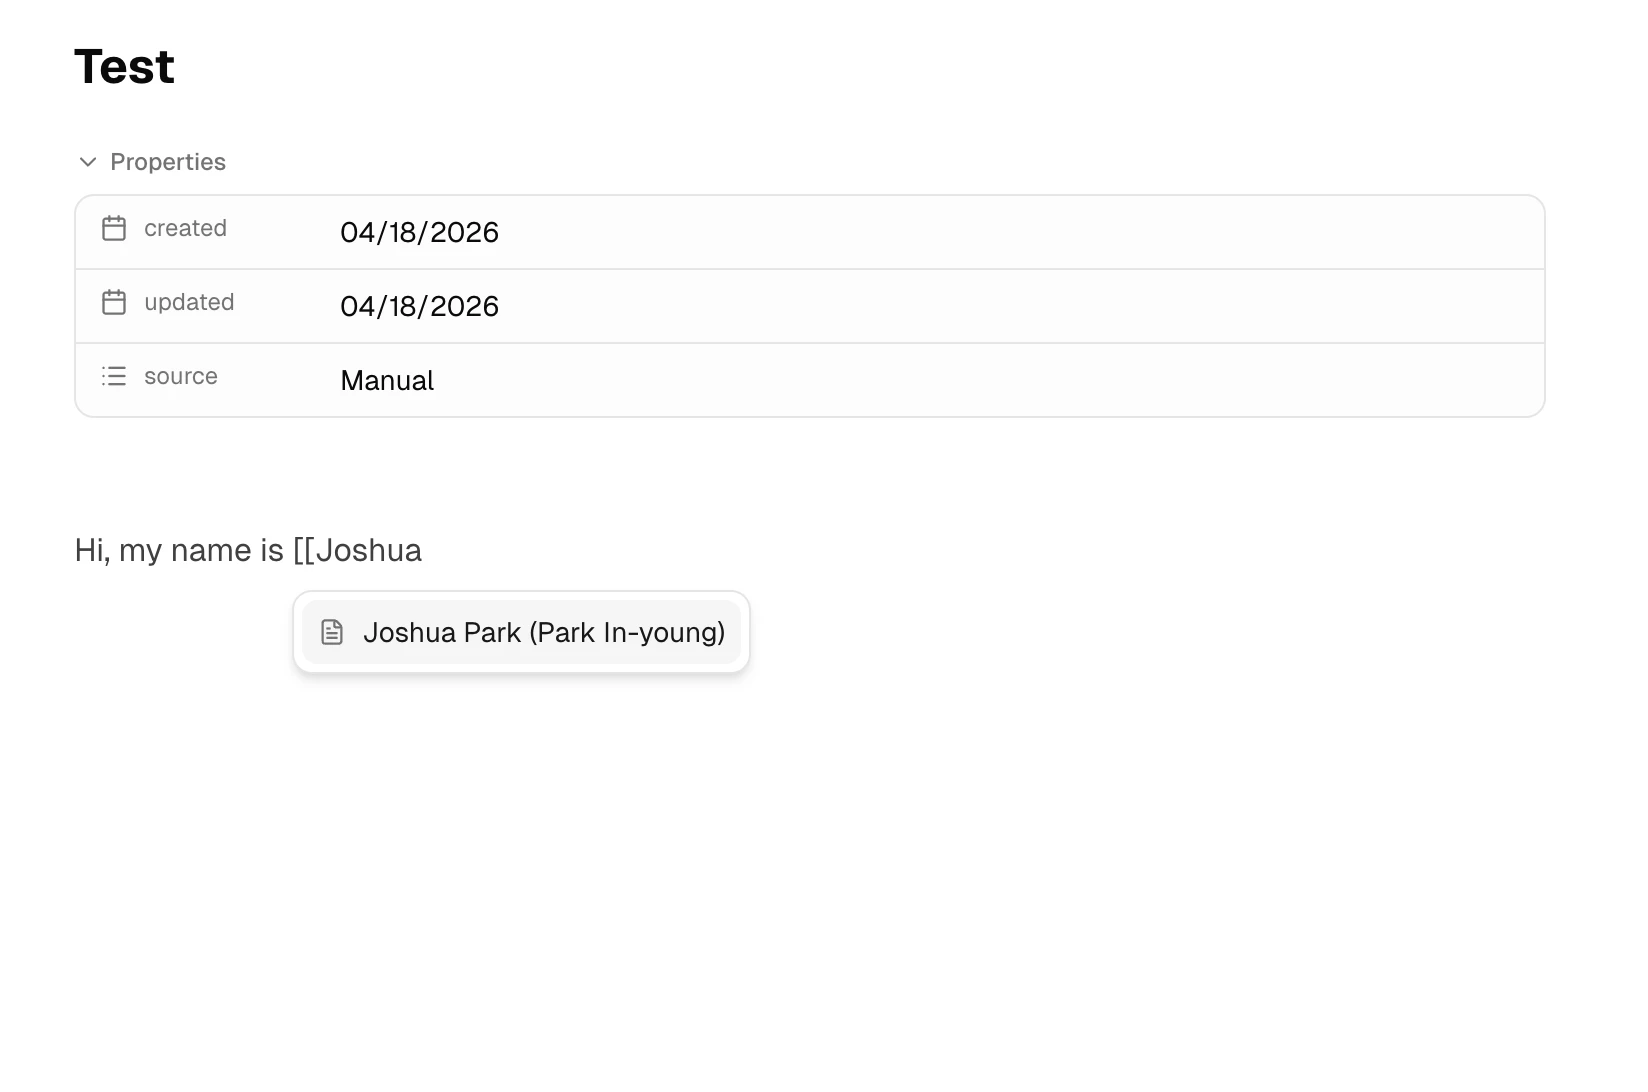The width and height of the screenshot is (1648, 1092).
Task: Select the updated property label
Action: [190, 302]
